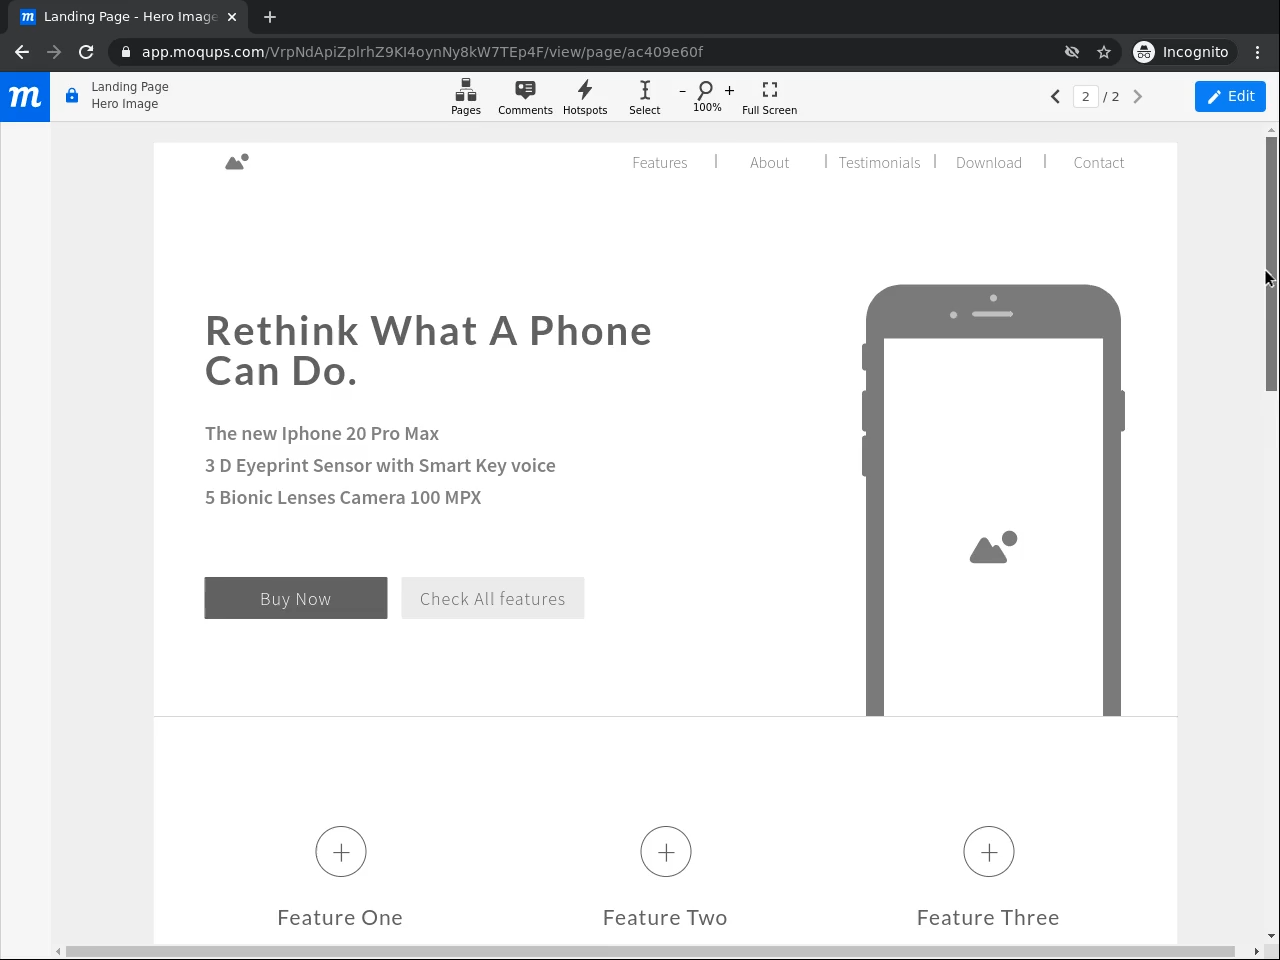Click the scroll right arrow
Screen dimensions: 1280x960
click(x=1256, y=951)
